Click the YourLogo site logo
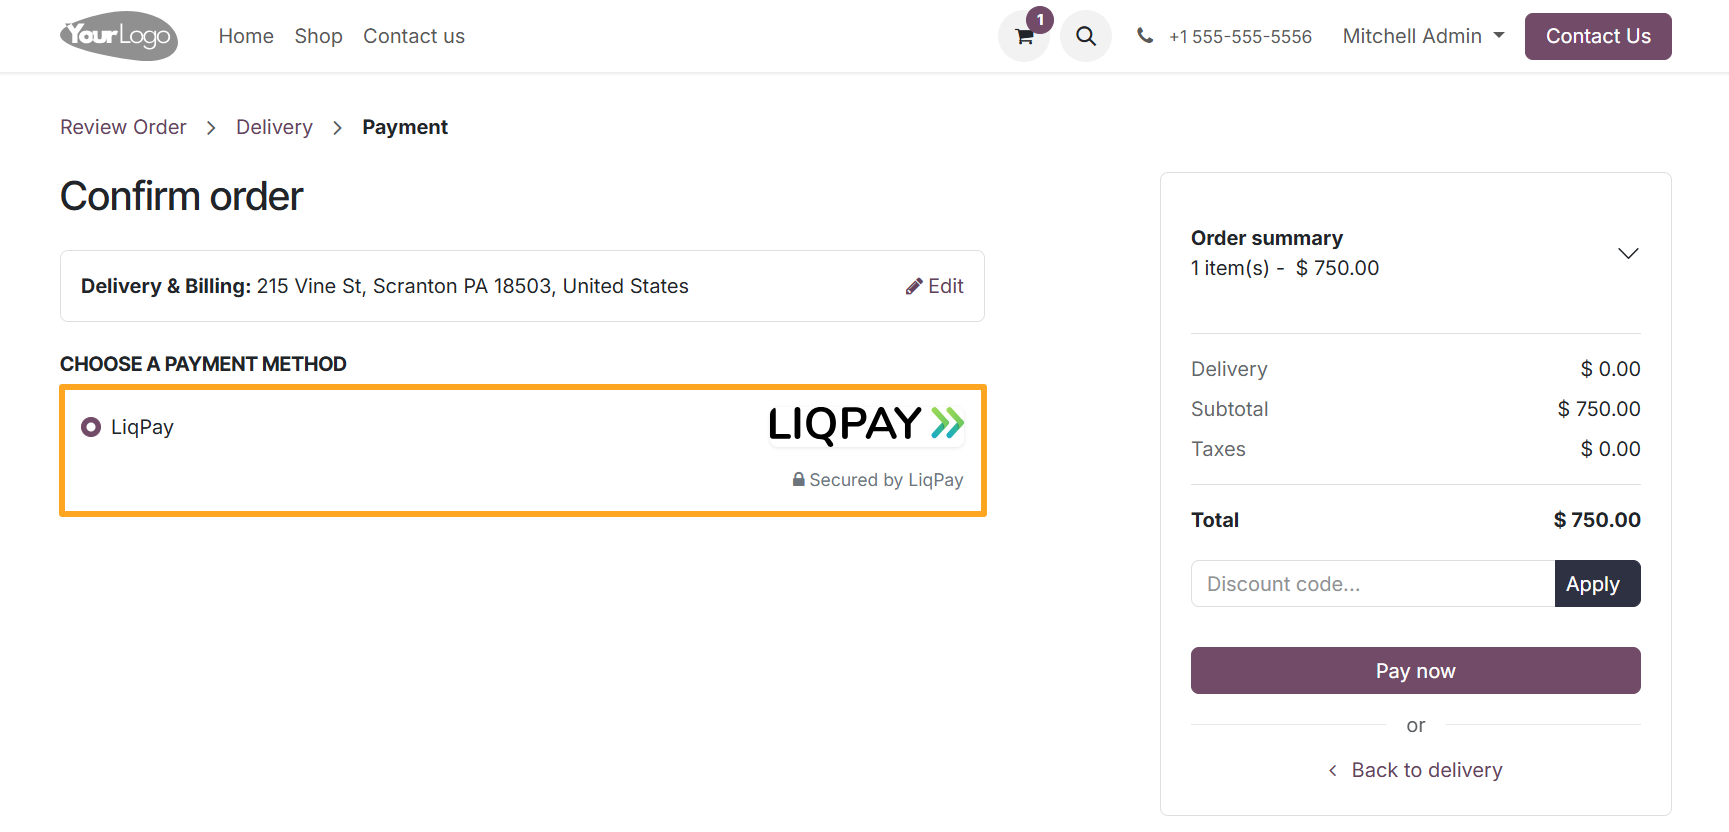The height and width of the screenshot is (832, 1729). coord(117,36)
